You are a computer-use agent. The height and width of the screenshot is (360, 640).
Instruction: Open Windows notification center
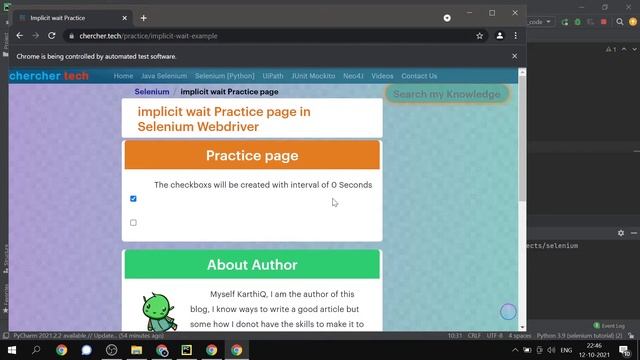pos(624,350)
